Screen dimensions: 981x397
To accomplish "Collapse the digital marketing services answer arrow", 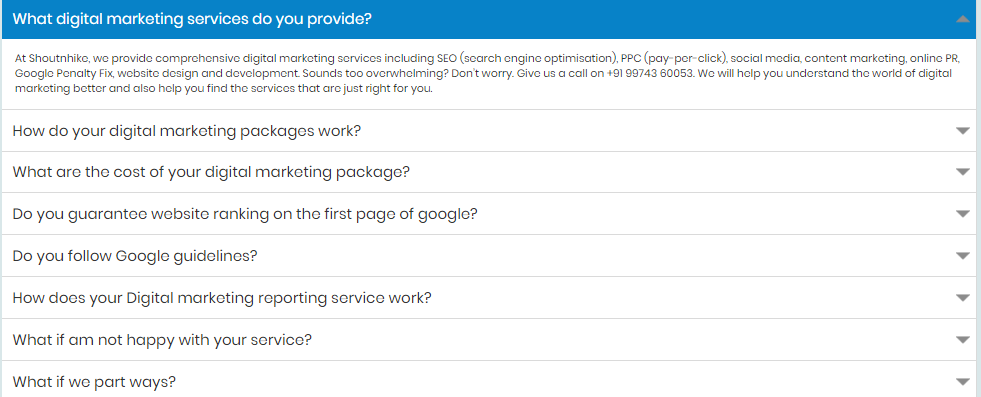I will click(963, 19).
